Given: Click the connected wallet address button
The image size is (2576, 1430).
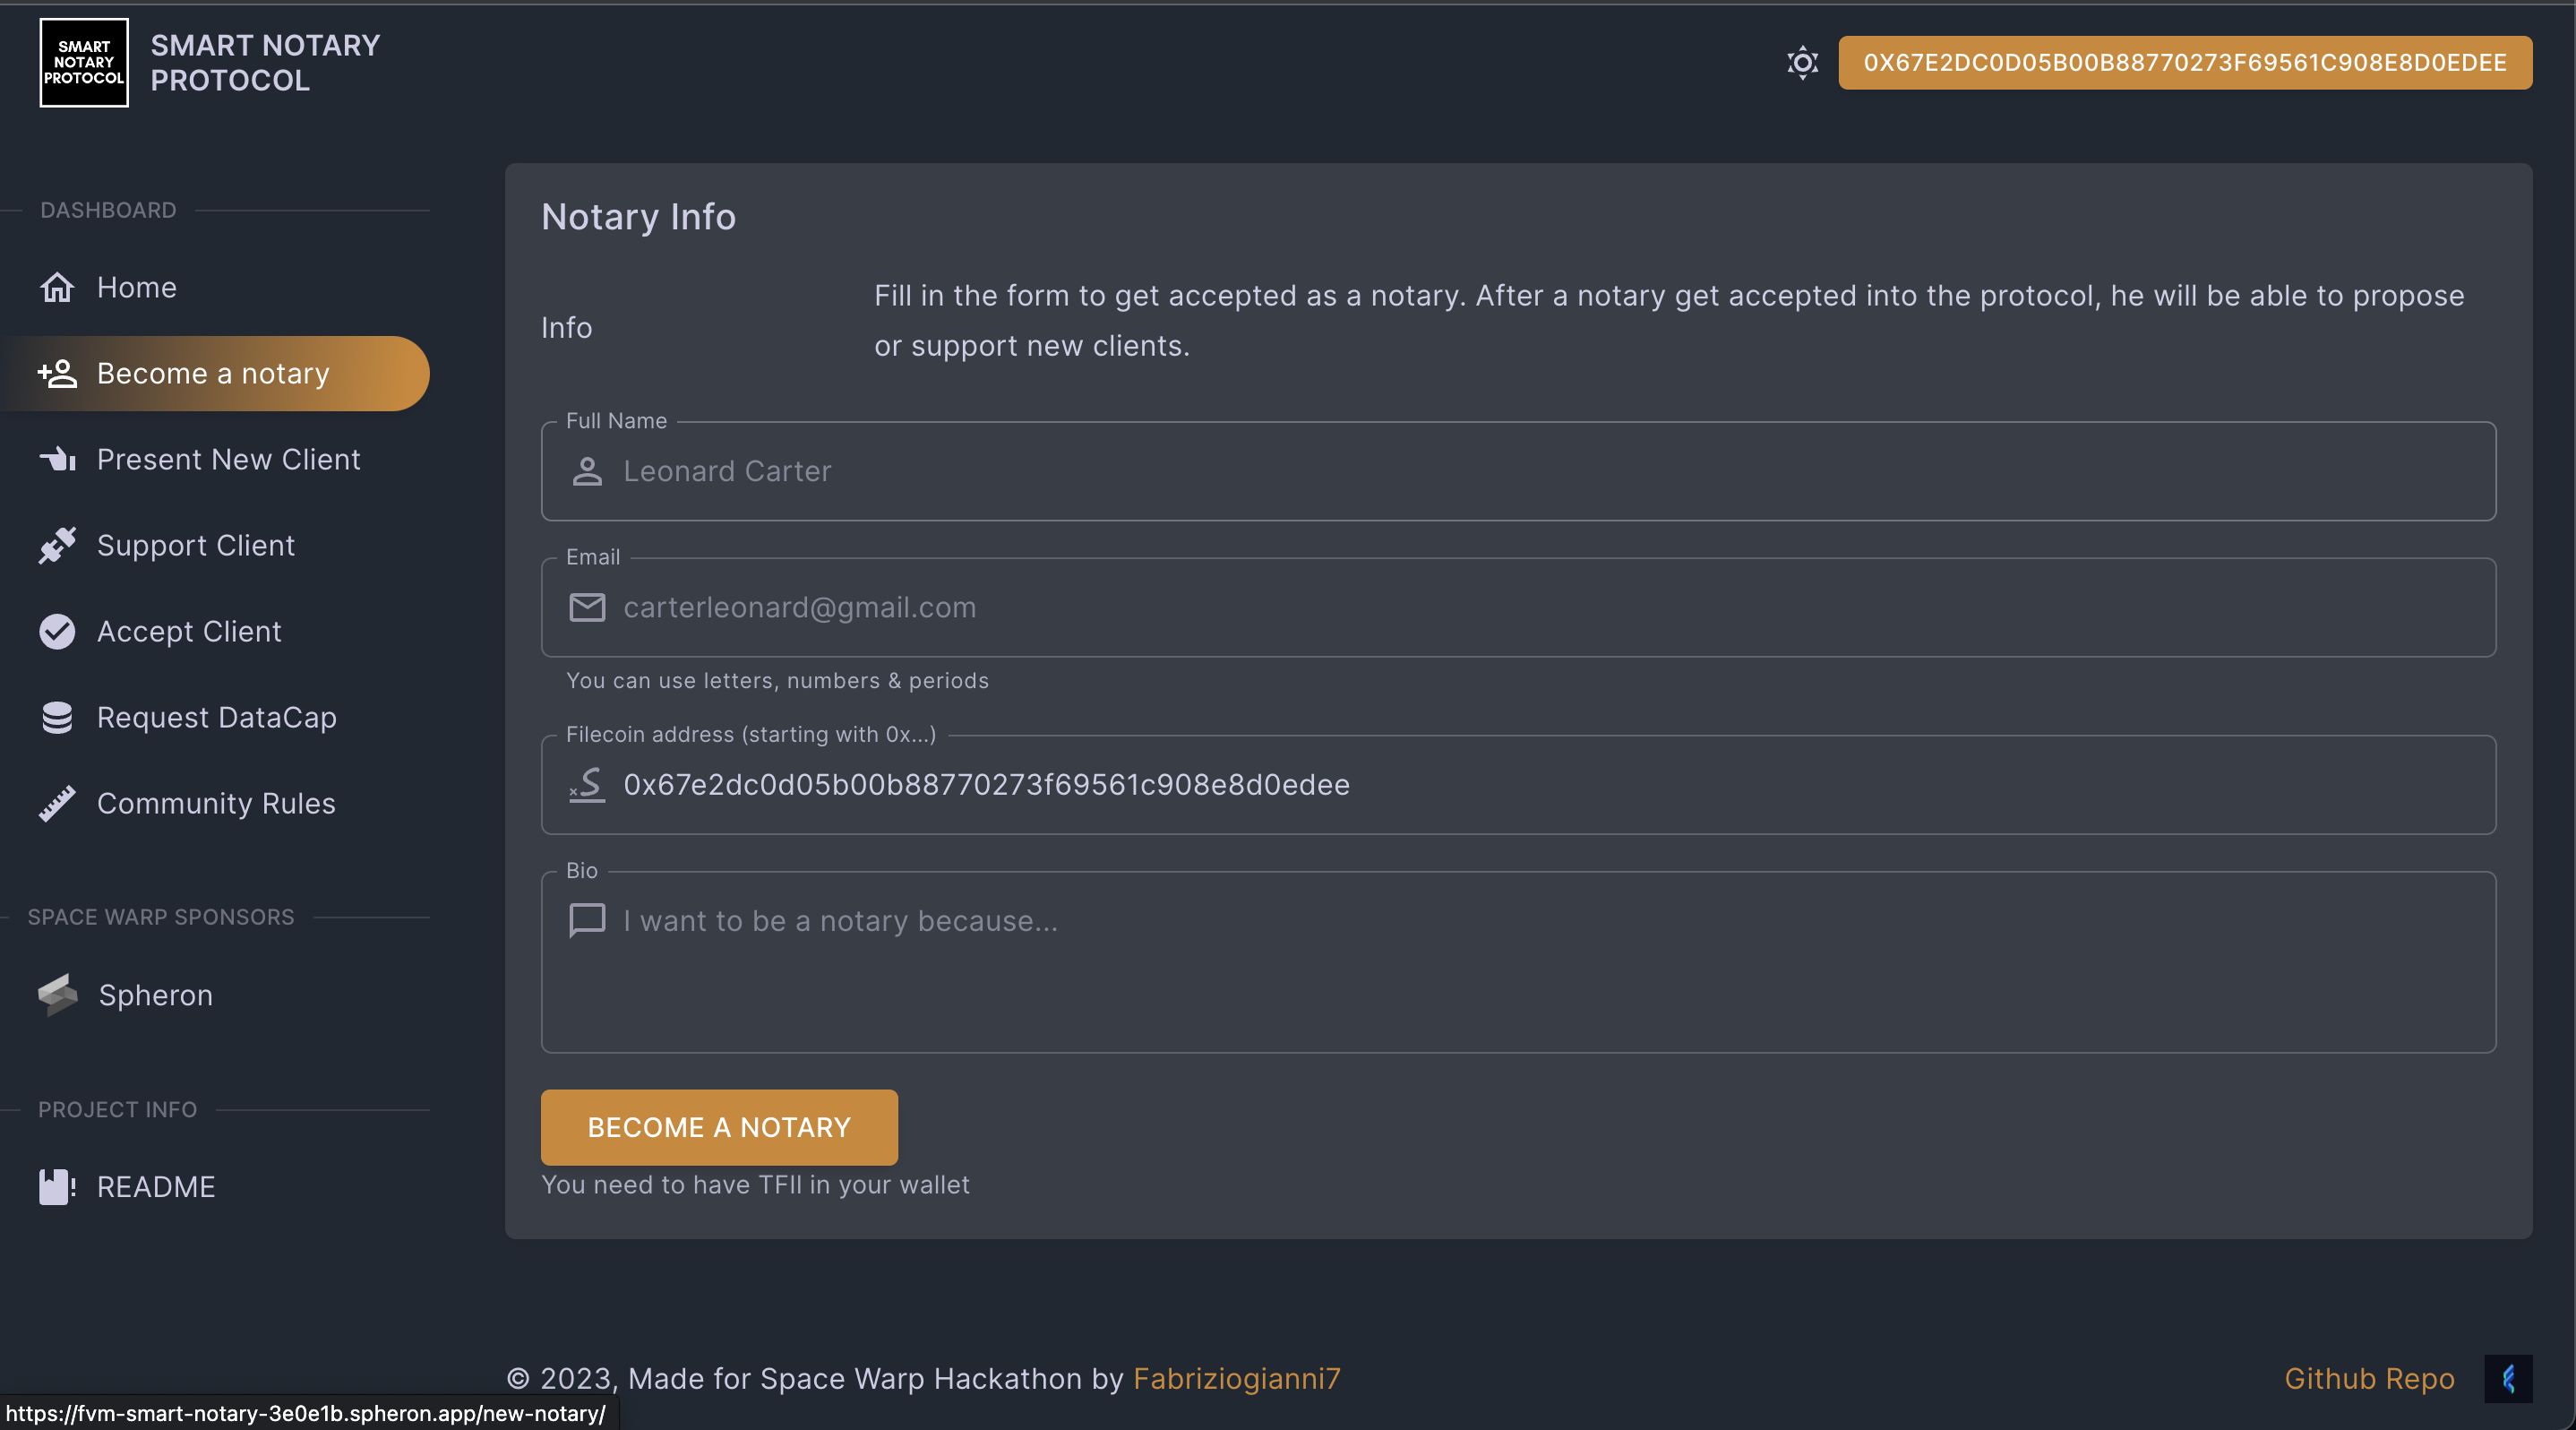Looking at the screenshot, I should 2185,62.
